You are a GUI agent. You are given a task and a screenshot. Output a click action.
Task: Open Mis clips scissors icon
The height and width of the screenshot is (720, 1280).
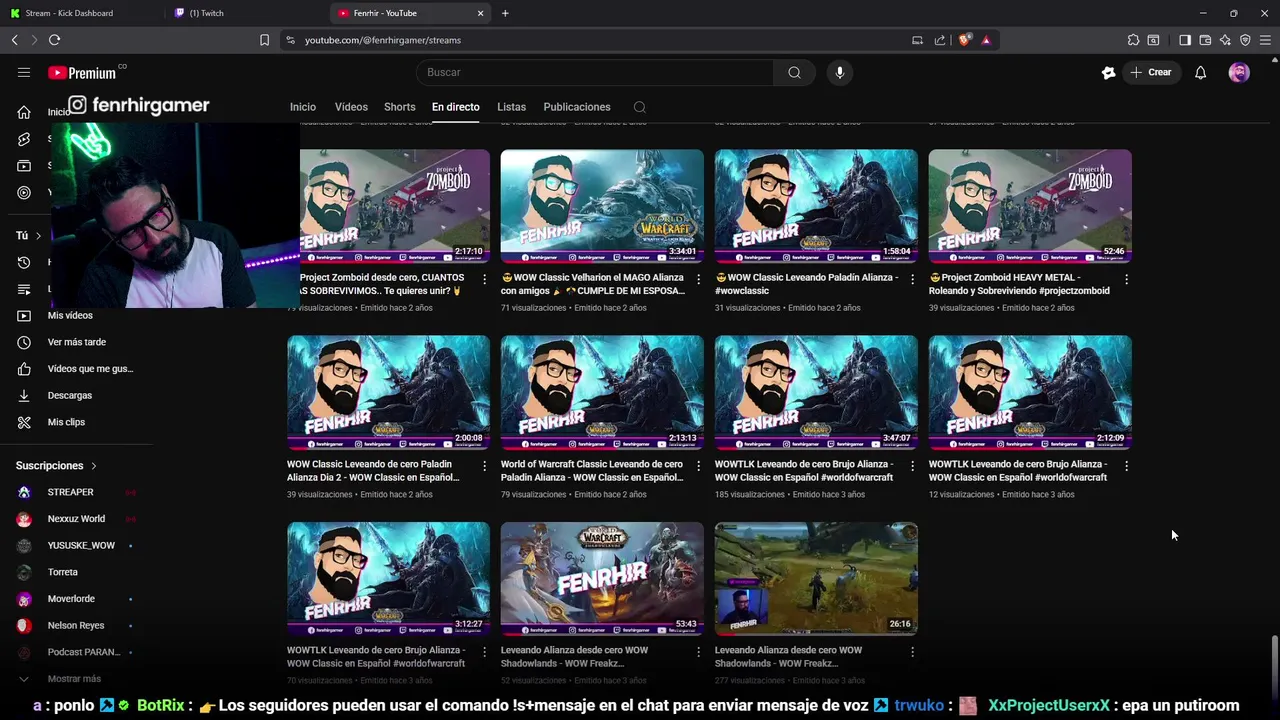click(24, 422)
